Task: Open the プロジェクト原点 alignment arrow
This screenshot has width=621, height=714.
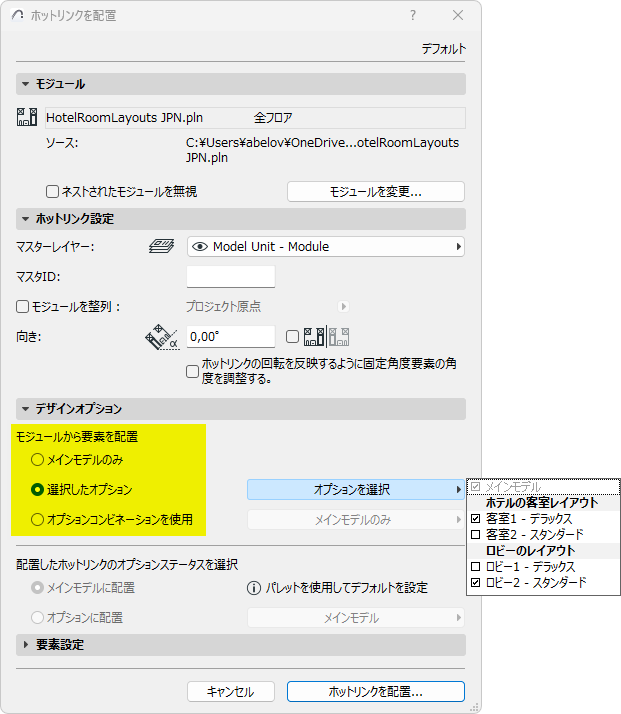Action: [344, 306]
